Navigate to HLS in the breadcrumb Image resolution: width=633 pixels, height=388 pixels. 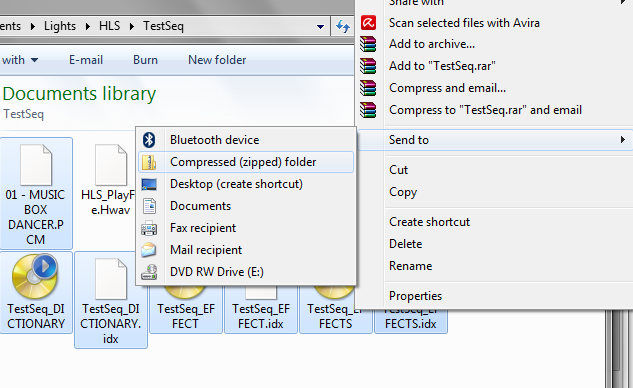coord(109,26)
